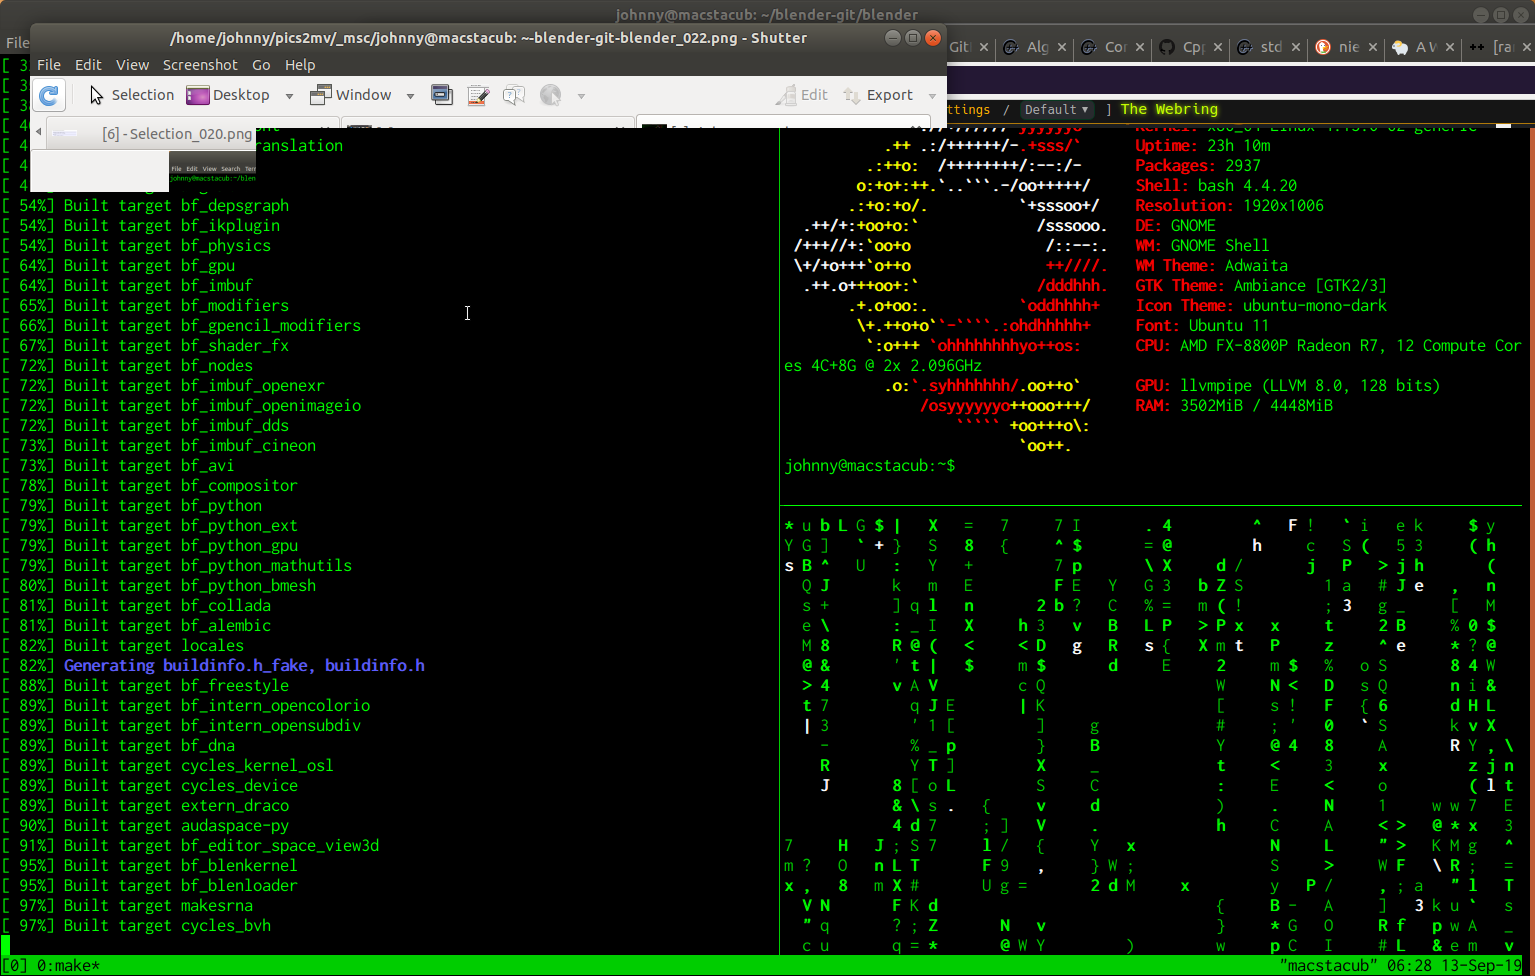1535x976 pixels.
Task: Click the capture menu icon
Action: [x=478, y=95]
